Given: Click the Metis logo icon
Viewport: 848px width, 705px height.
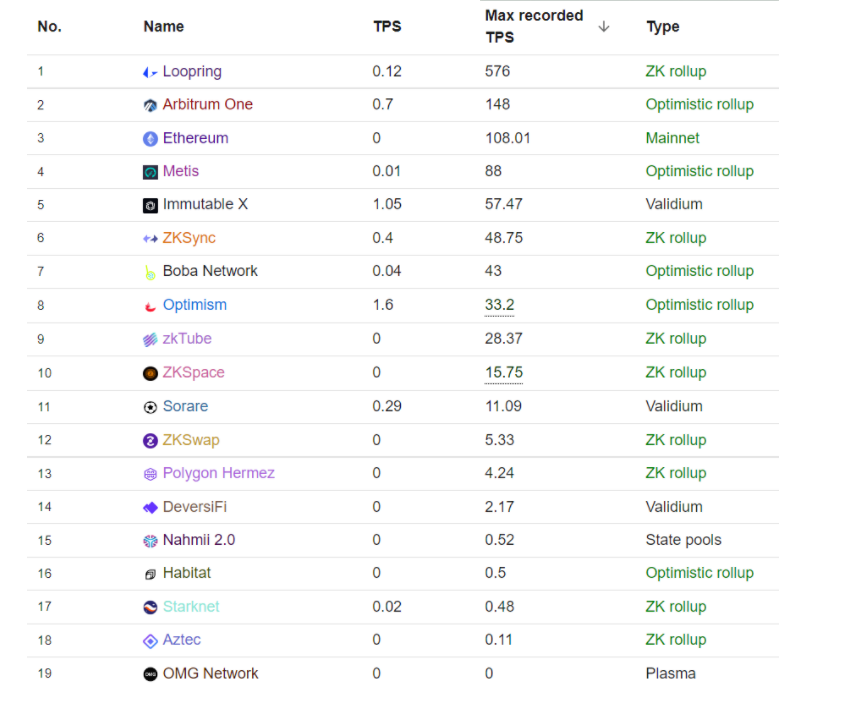Looking at the screenshot, I should (150, 172).
